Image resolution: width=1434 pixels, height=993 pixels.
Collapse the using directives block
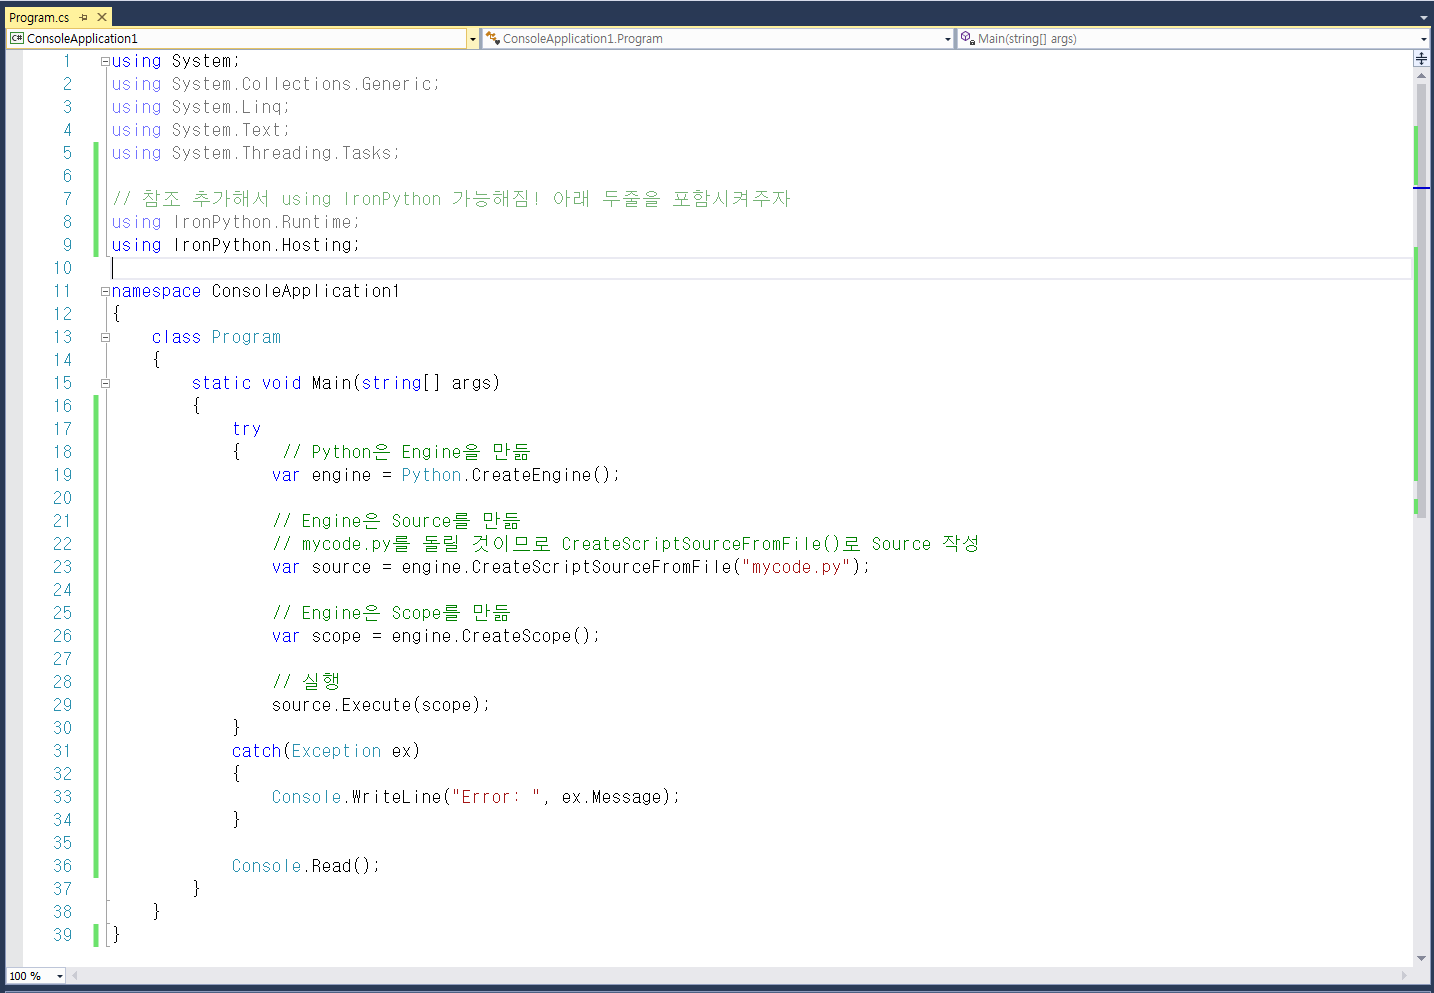(105, 61)
